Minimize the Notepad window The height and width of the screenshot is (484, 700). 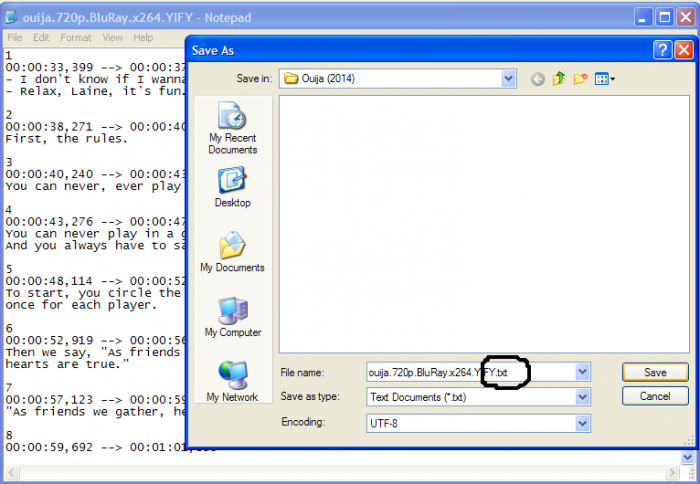pos(643,17)
